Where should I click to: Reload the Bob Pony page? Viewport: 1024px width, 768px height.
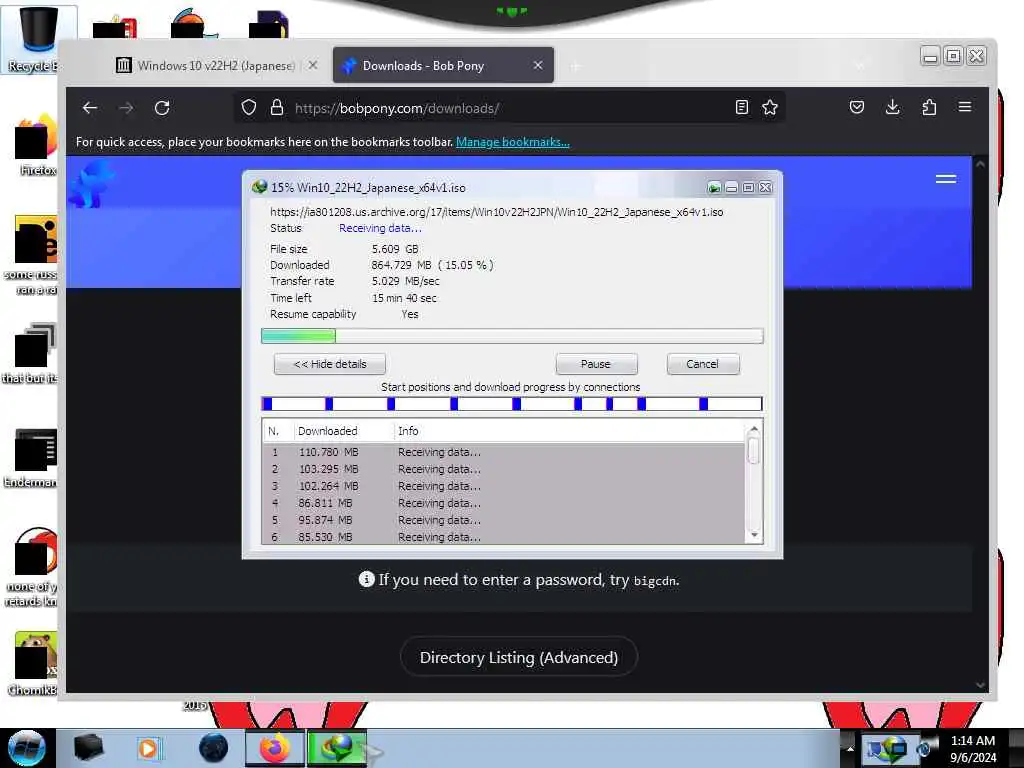pyautogui.click(x=162, y=108)
